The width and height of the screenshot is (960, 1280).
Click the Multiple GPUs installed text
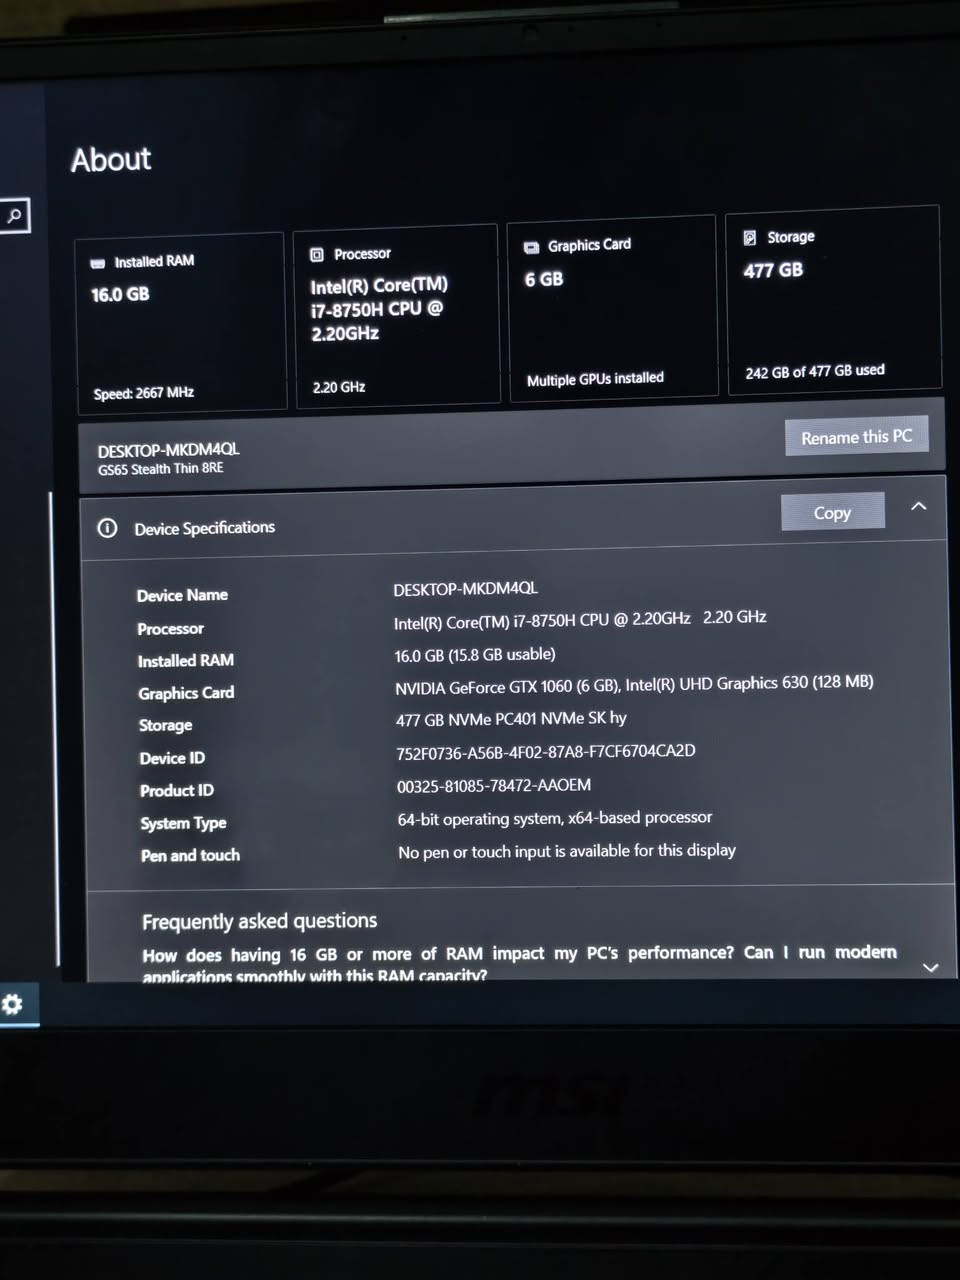click(x=595, y=379)
